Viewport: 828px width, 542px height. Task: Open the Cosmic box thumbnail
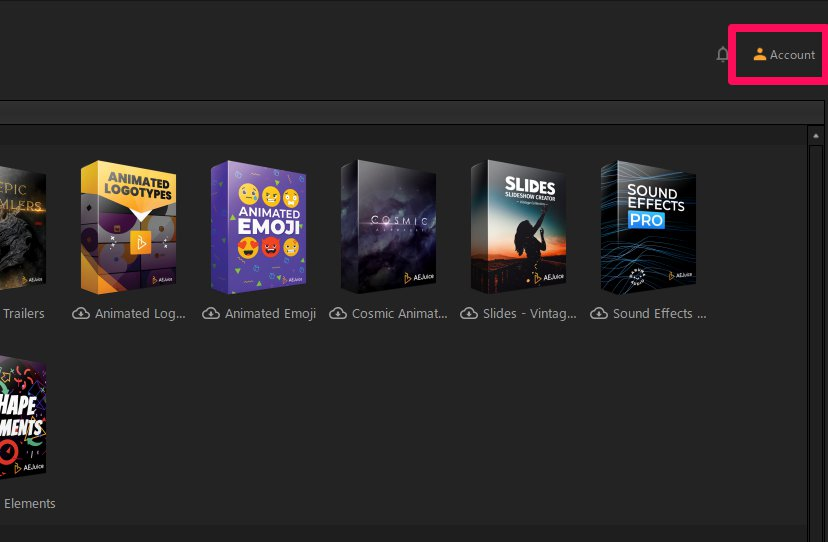pyautogui.click(x=388, y=227)
